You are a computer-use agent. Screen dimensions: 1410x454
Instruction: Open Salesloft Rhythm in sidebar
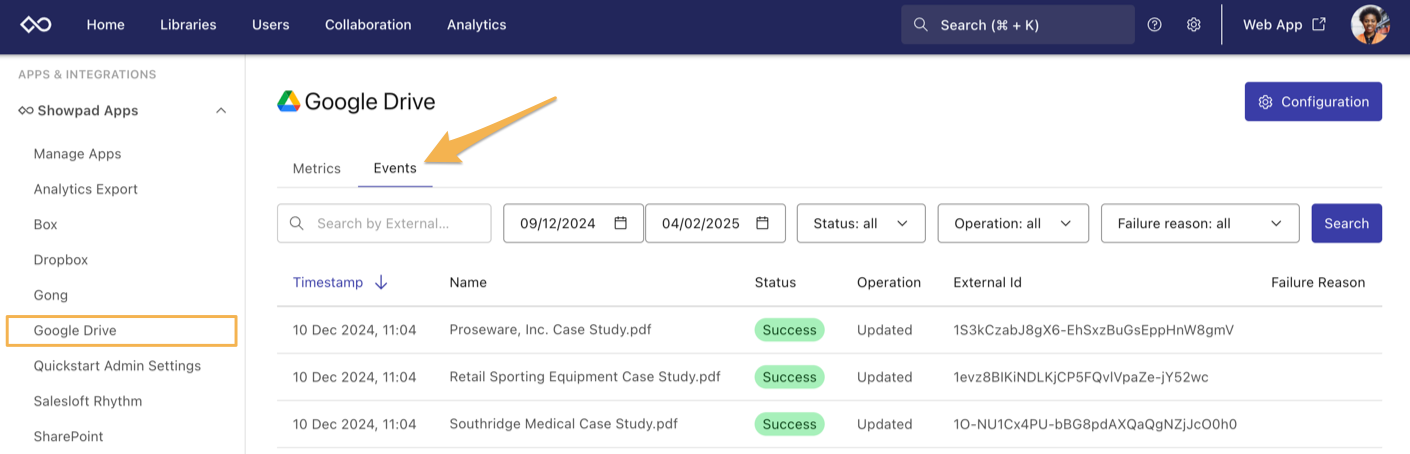tap(88, 401)
